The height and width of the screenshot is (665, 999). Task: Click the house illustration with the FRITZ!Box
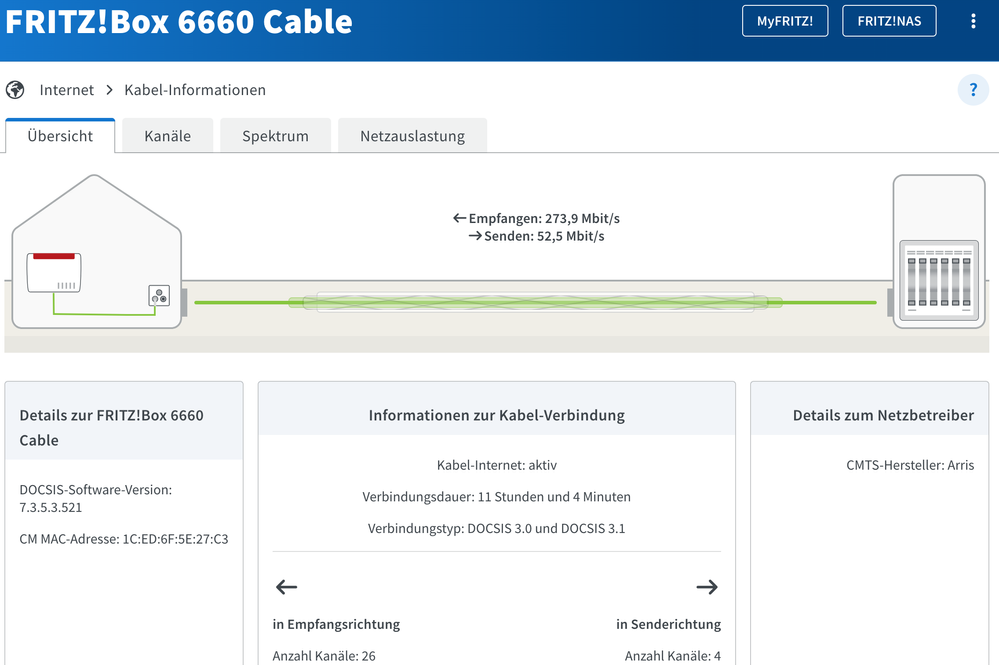pyautogui.click(x=97, y=252)
